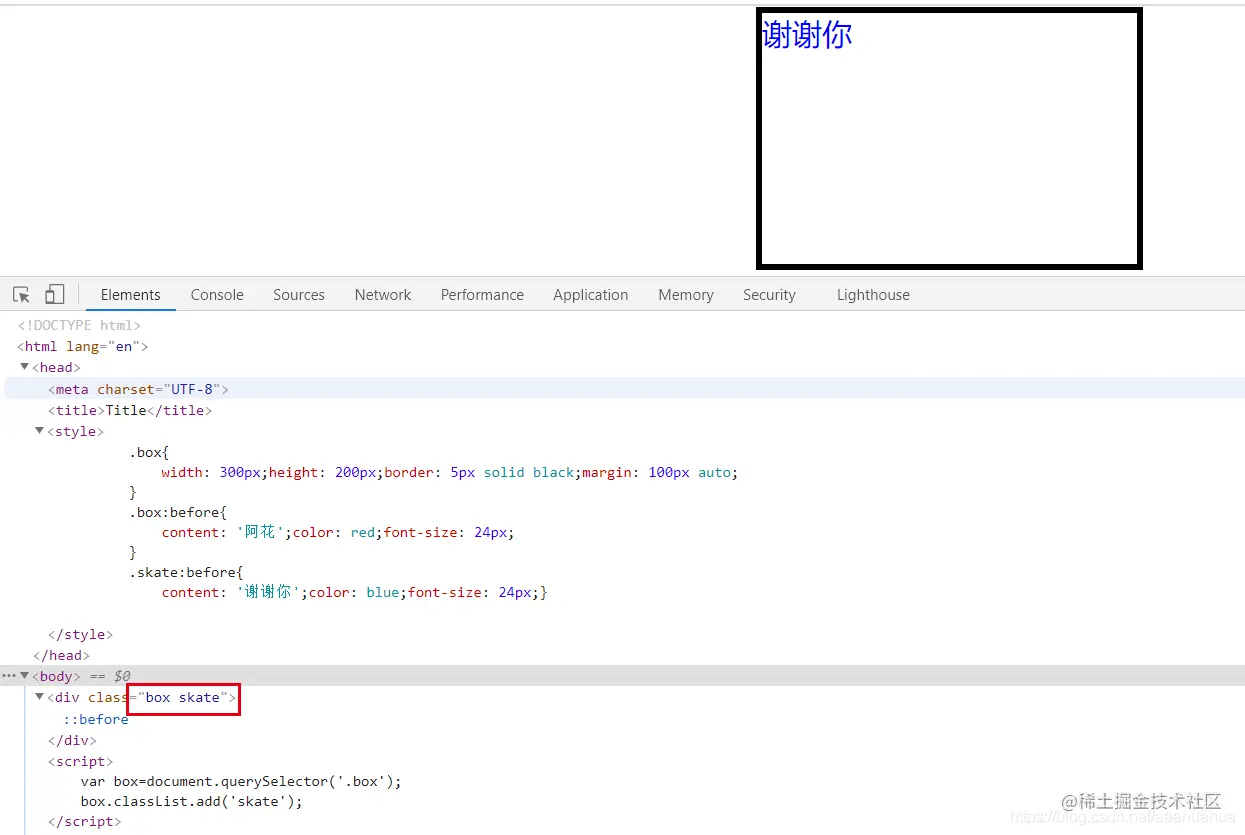Open the Lighthouse tab

click(873, 295)
